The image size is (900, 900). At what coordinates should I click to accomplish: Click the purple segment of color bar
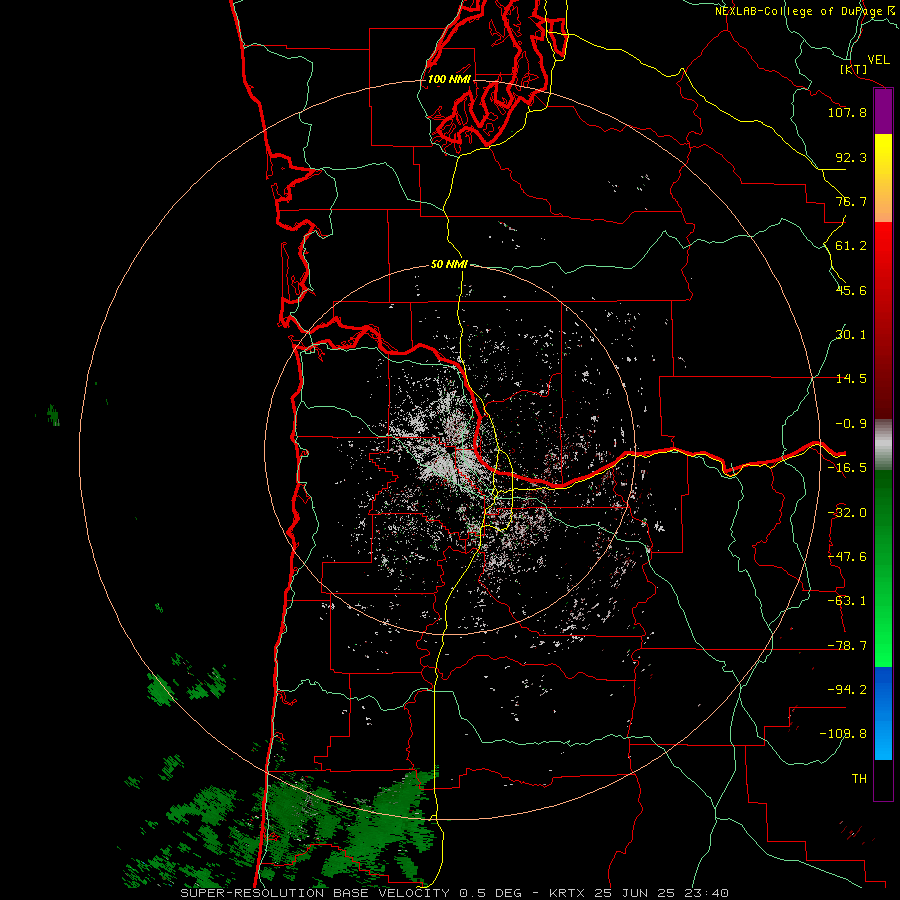coord(883,112)
